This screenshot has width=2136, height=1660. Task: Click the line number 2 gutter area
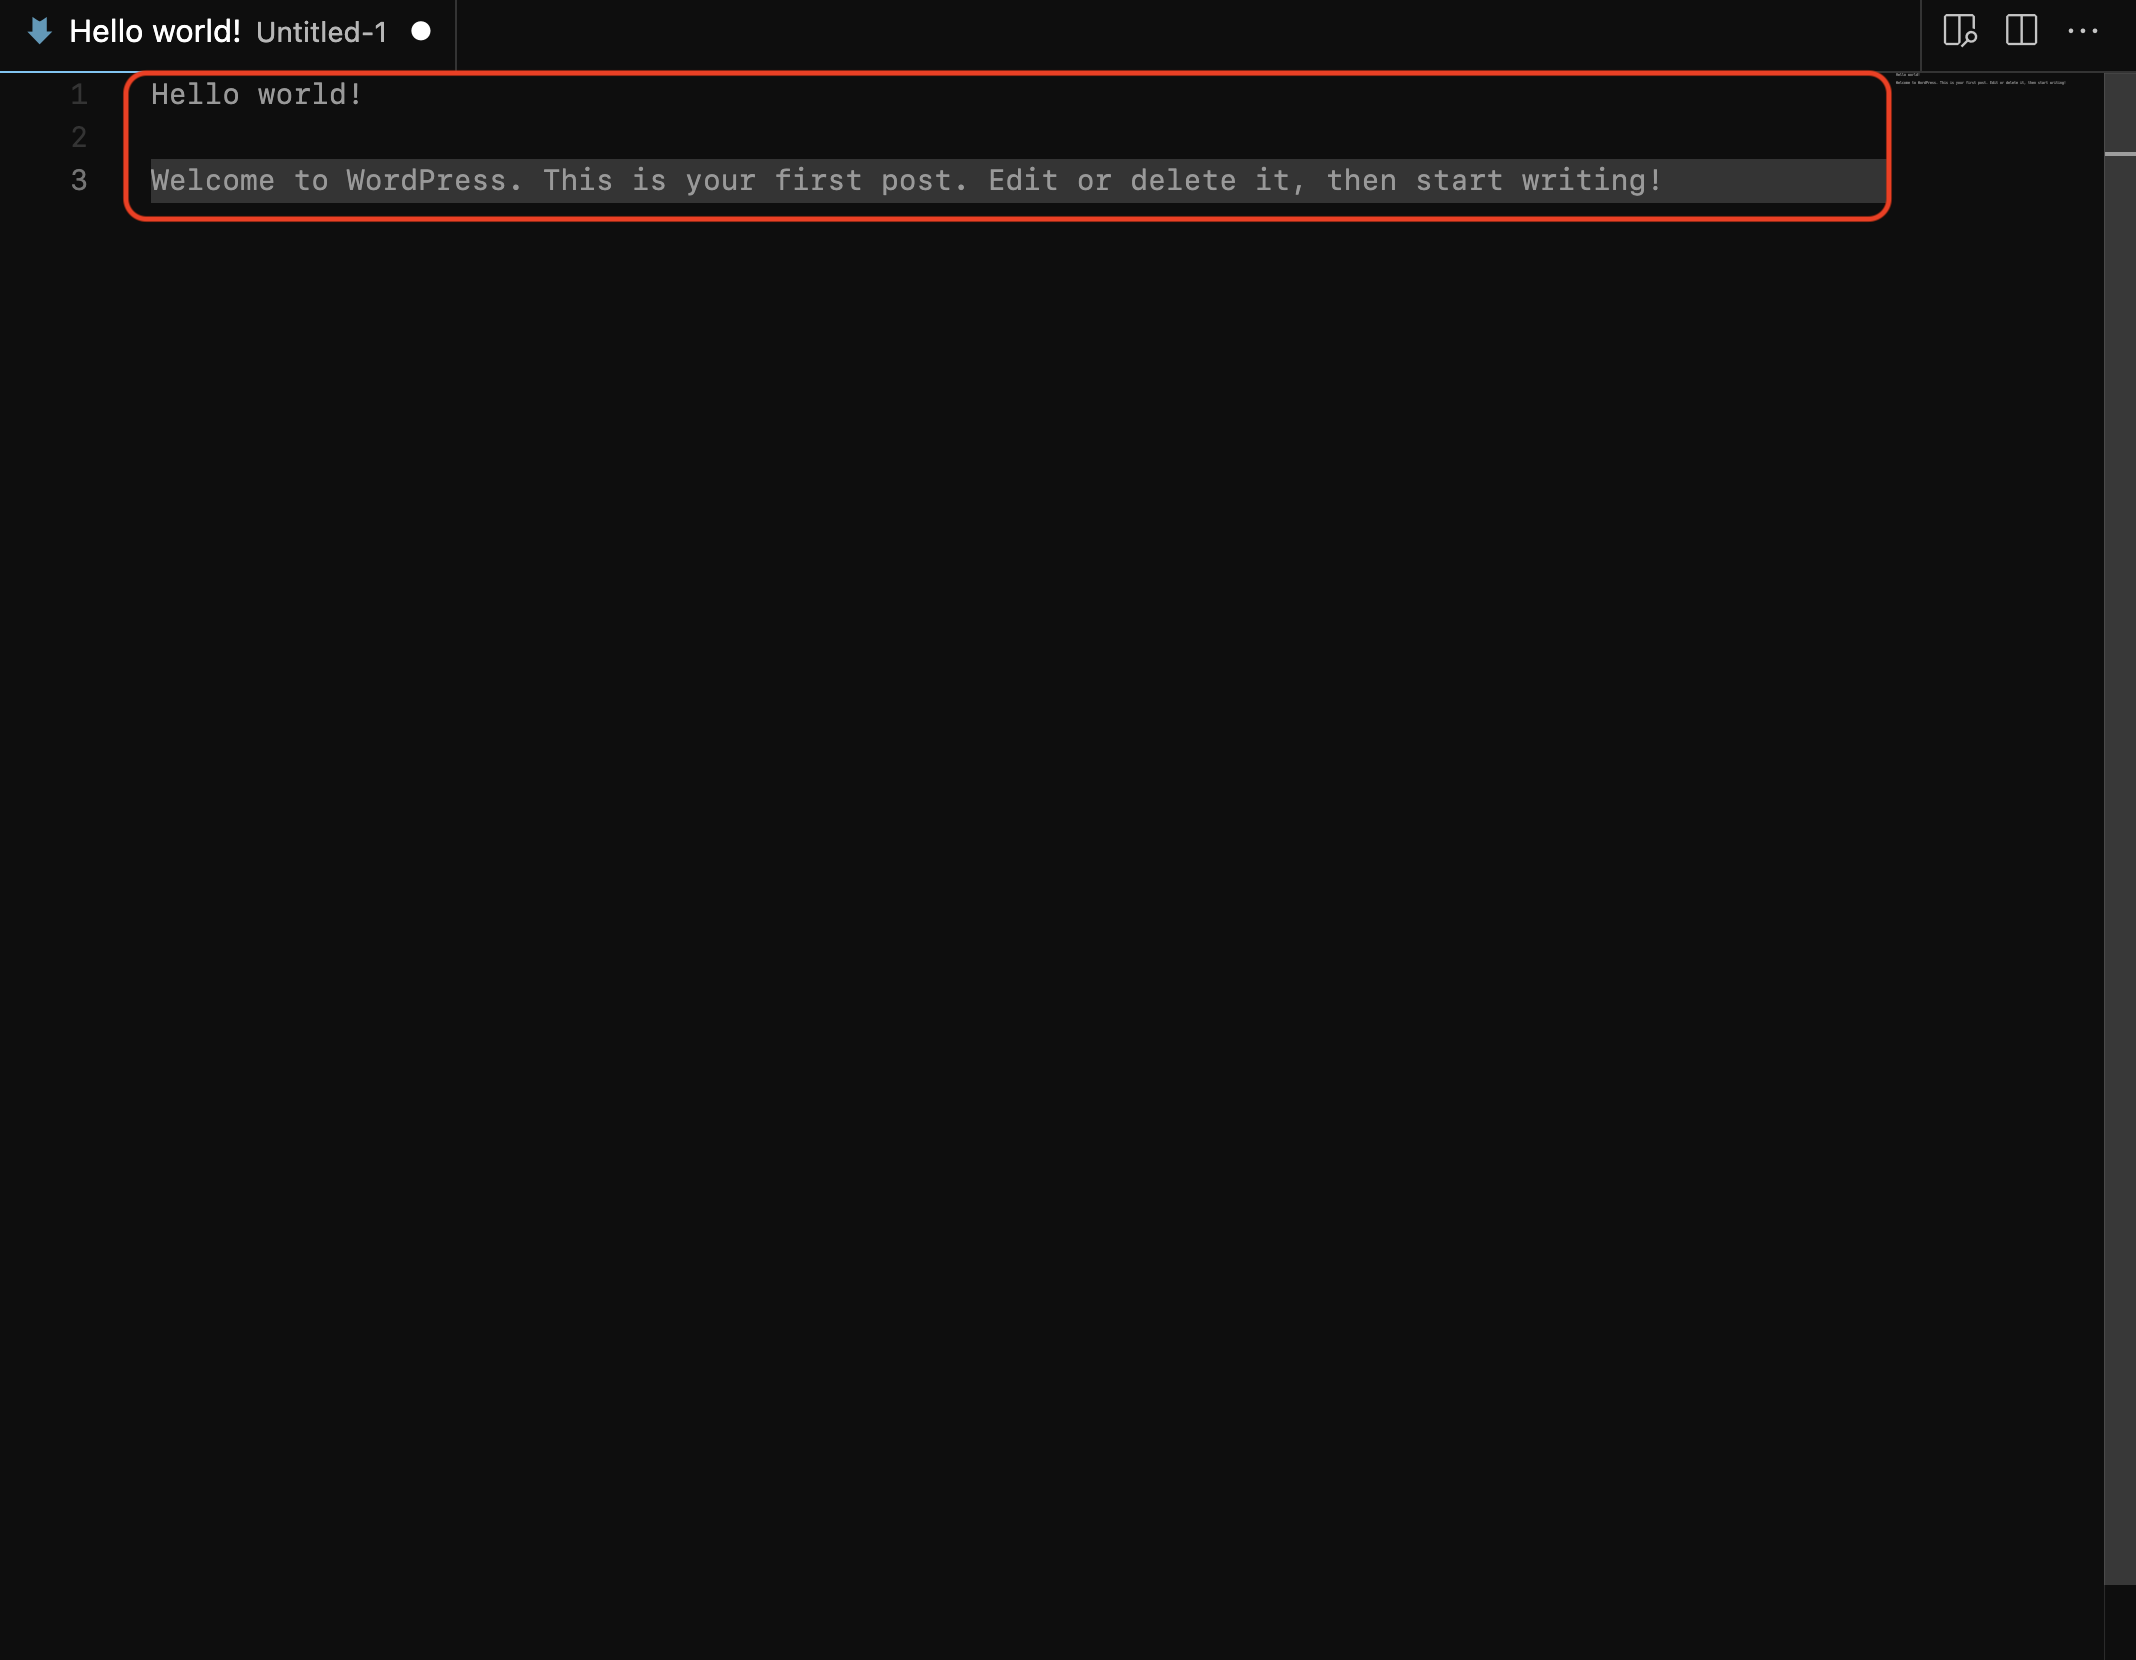(78, 137)
